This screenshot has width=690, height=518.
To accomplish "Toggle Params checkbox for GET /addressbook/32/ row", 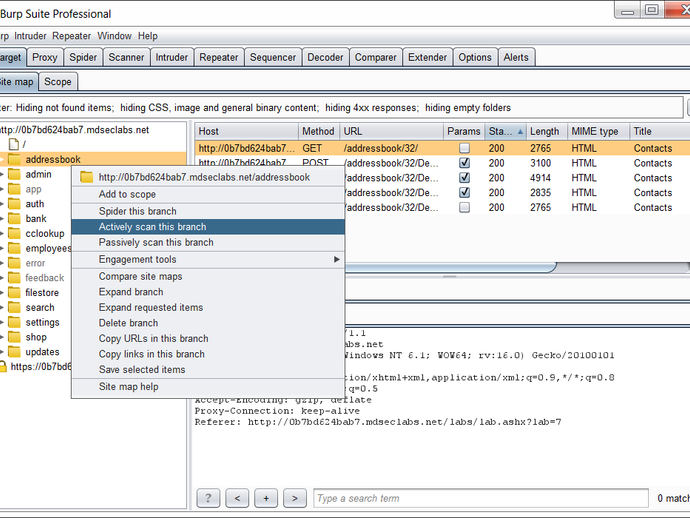I will (464, 148).
